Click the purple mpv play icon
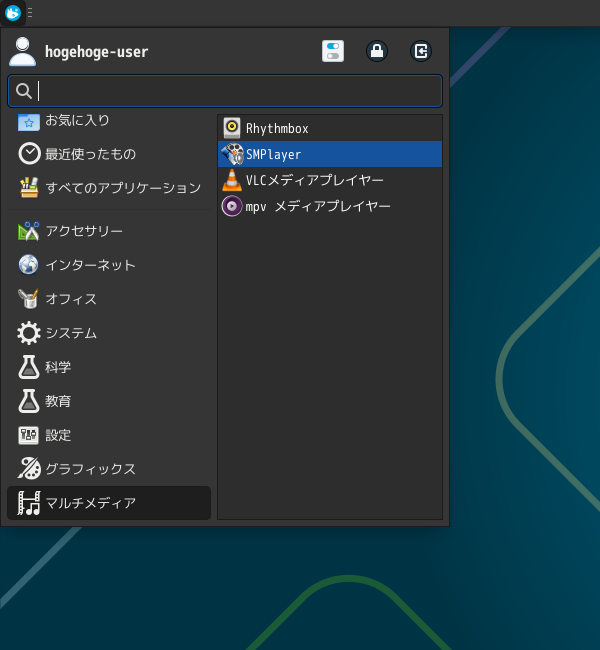Image resolution: width=600 pixels, height=650 pixels. [x=232, y=206]
